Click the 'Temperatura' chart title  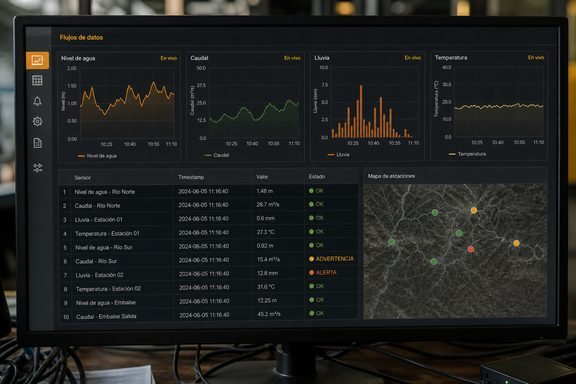451,57
